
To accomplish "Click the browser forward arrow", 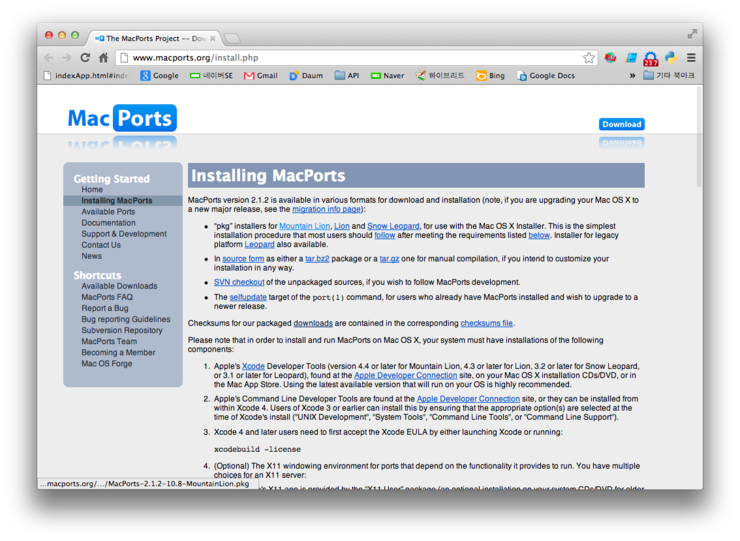I will pyautogui.click(x=67, y=58).
